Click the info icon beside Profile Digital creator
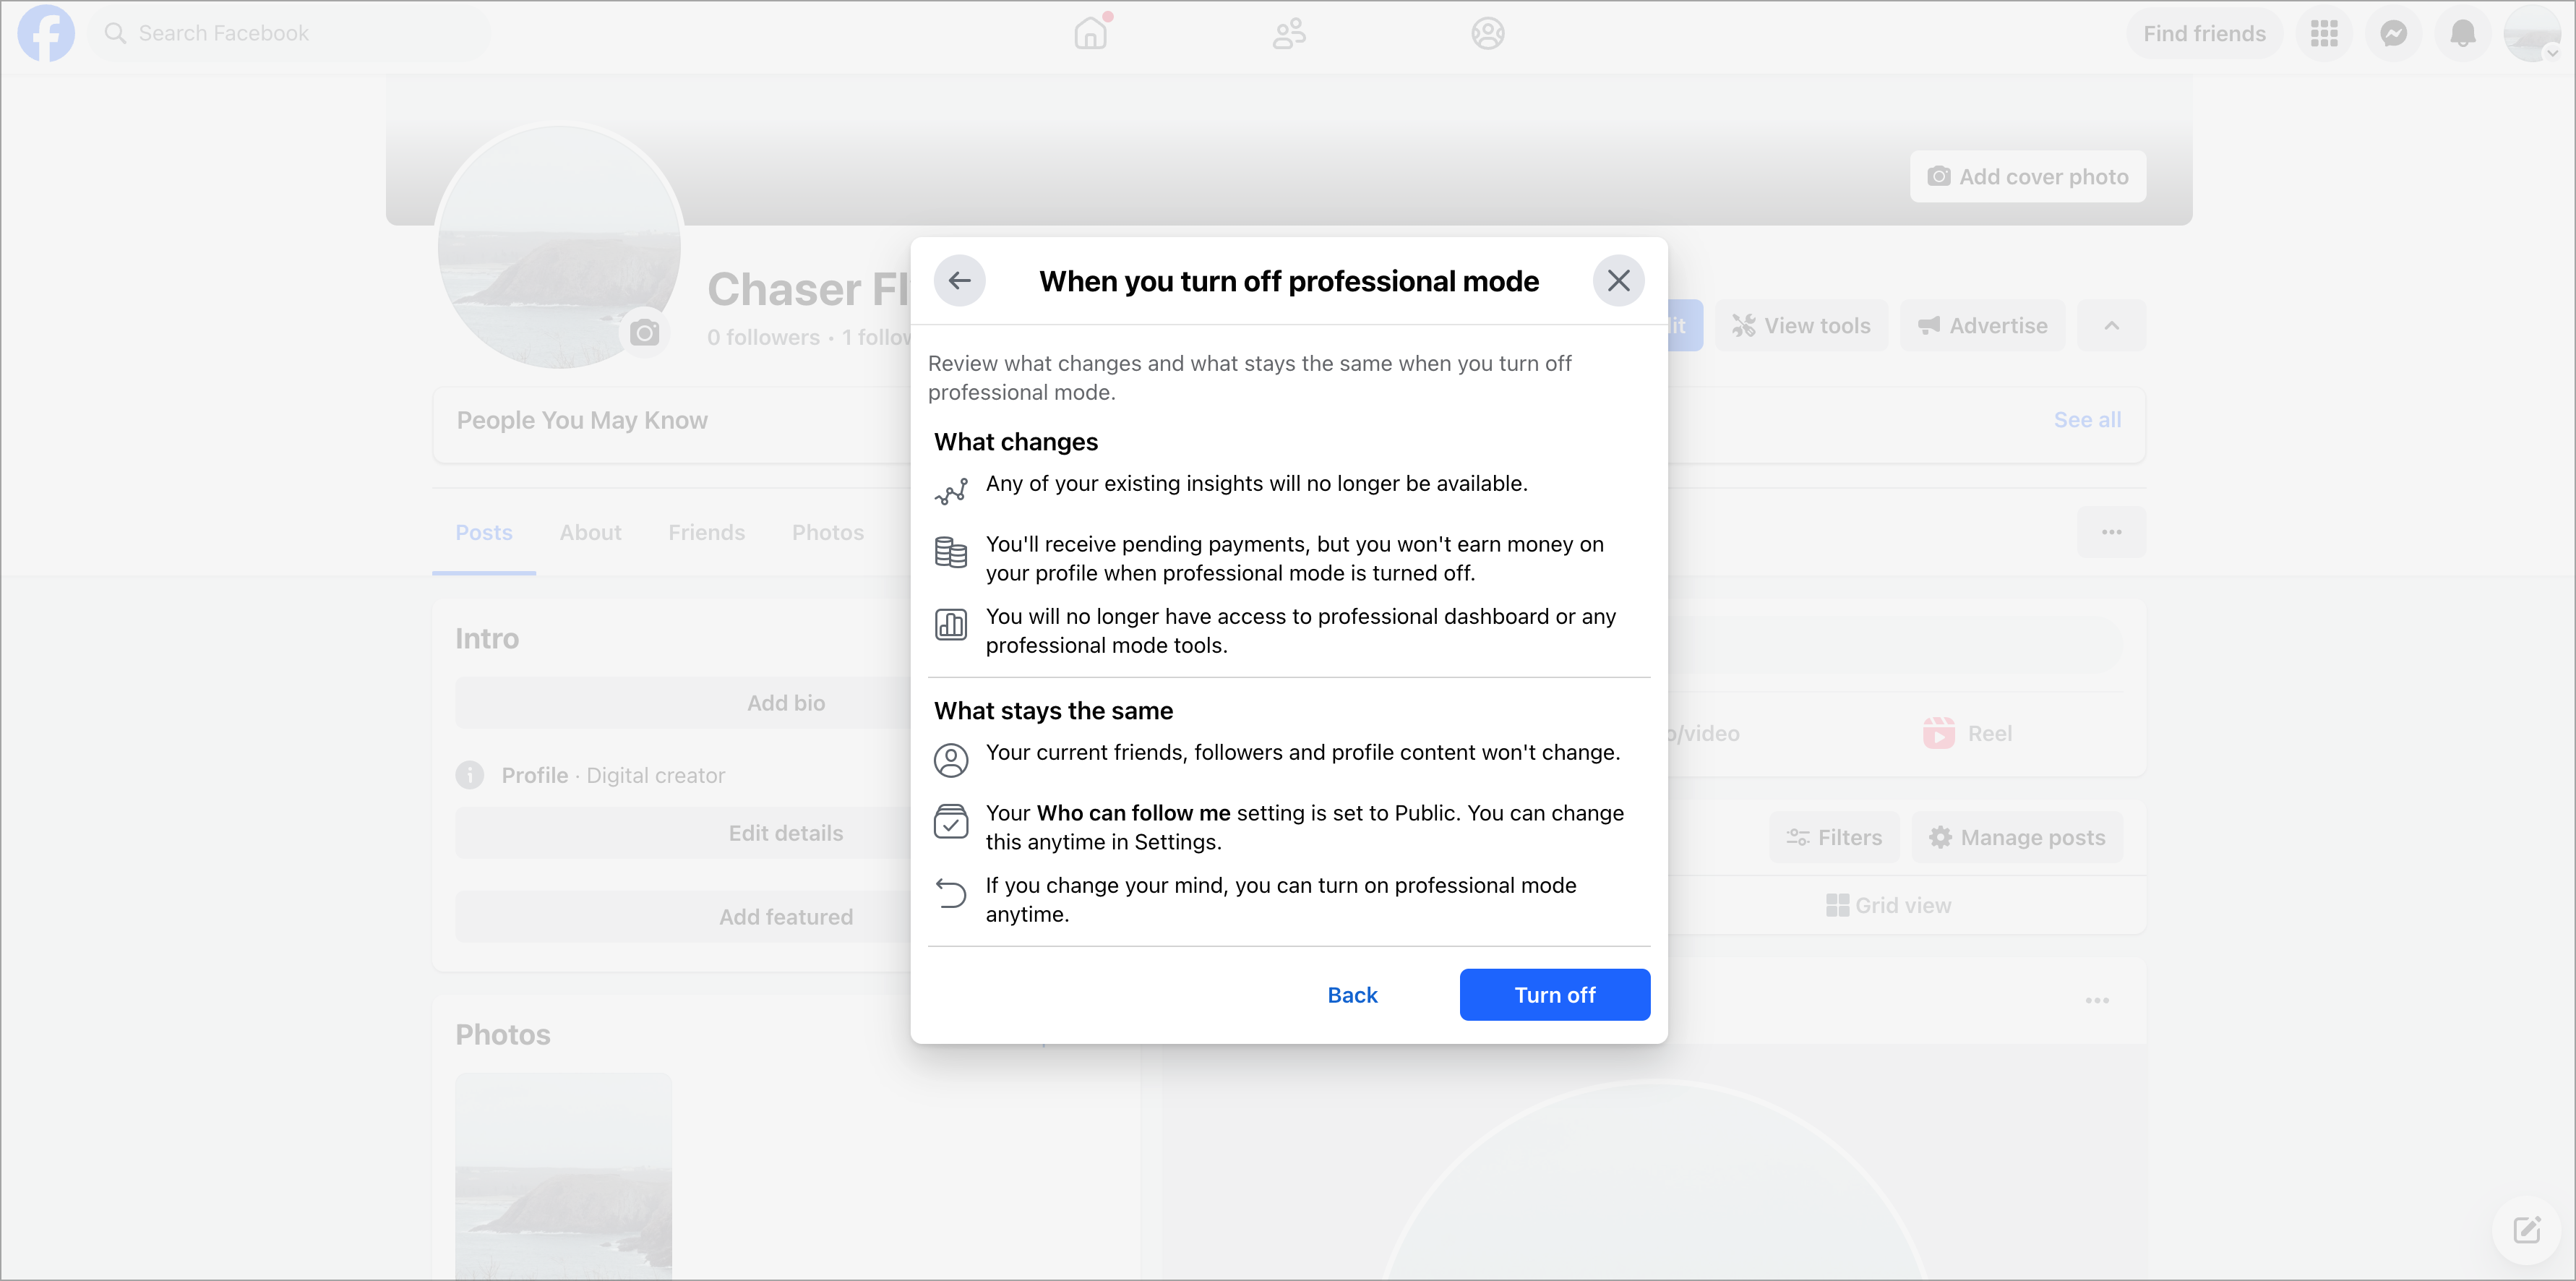Viewport: 2576px width, 1281px height. 470,775
